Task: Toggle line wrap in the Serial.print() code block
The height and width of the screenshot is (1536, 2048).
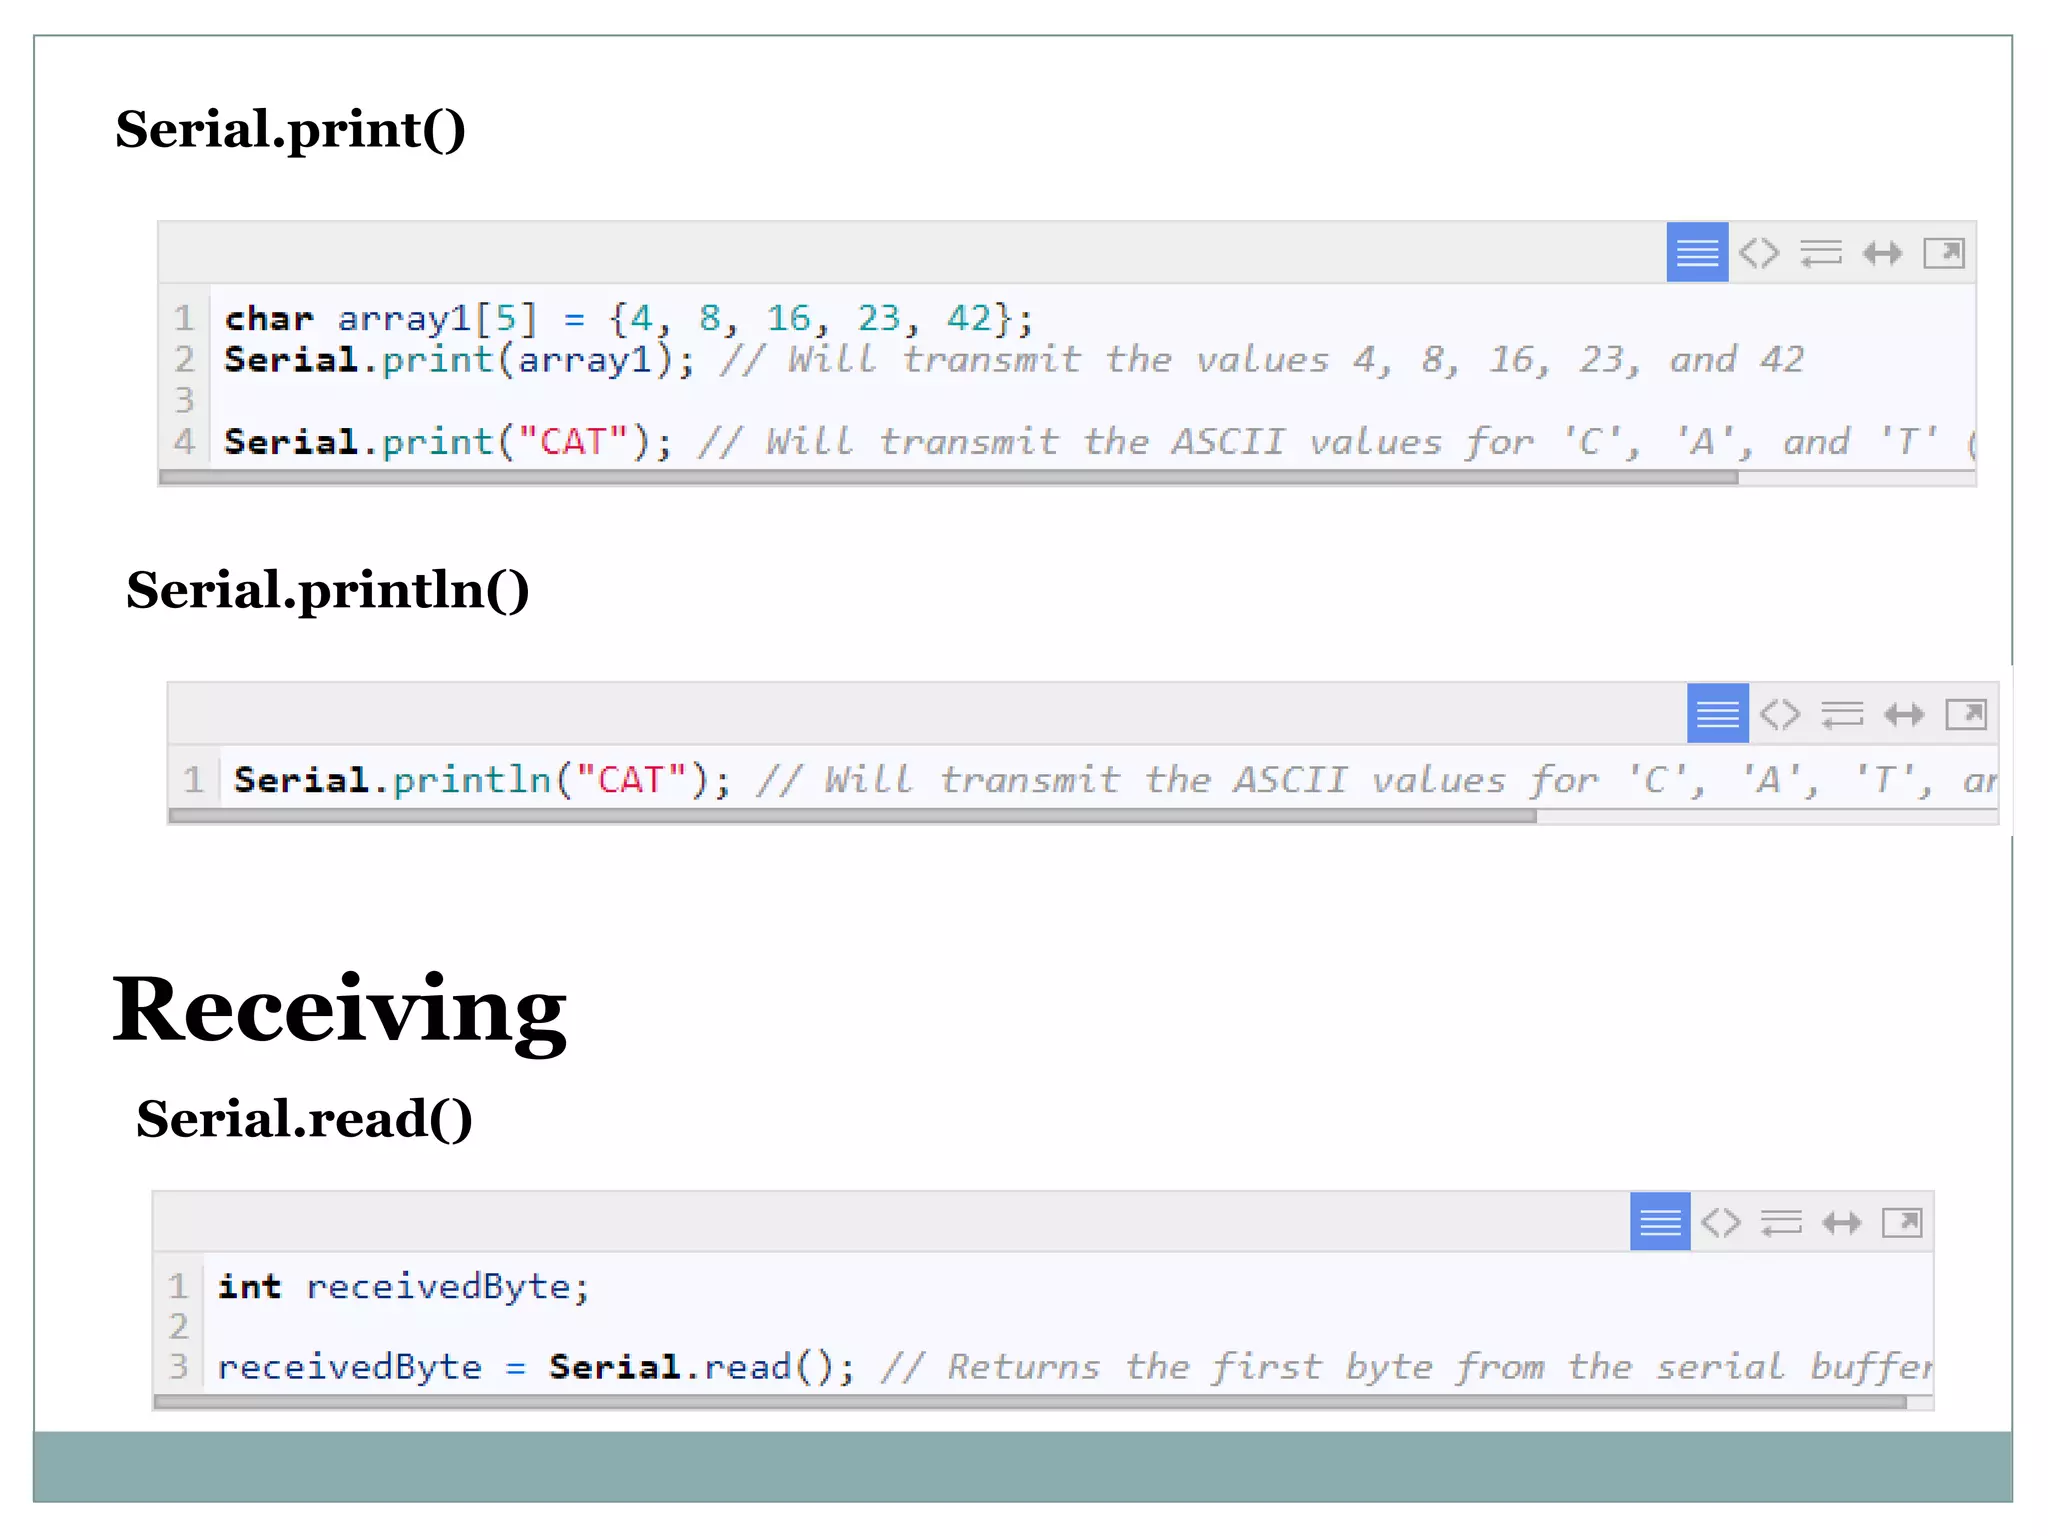Action: [1821, 253]
